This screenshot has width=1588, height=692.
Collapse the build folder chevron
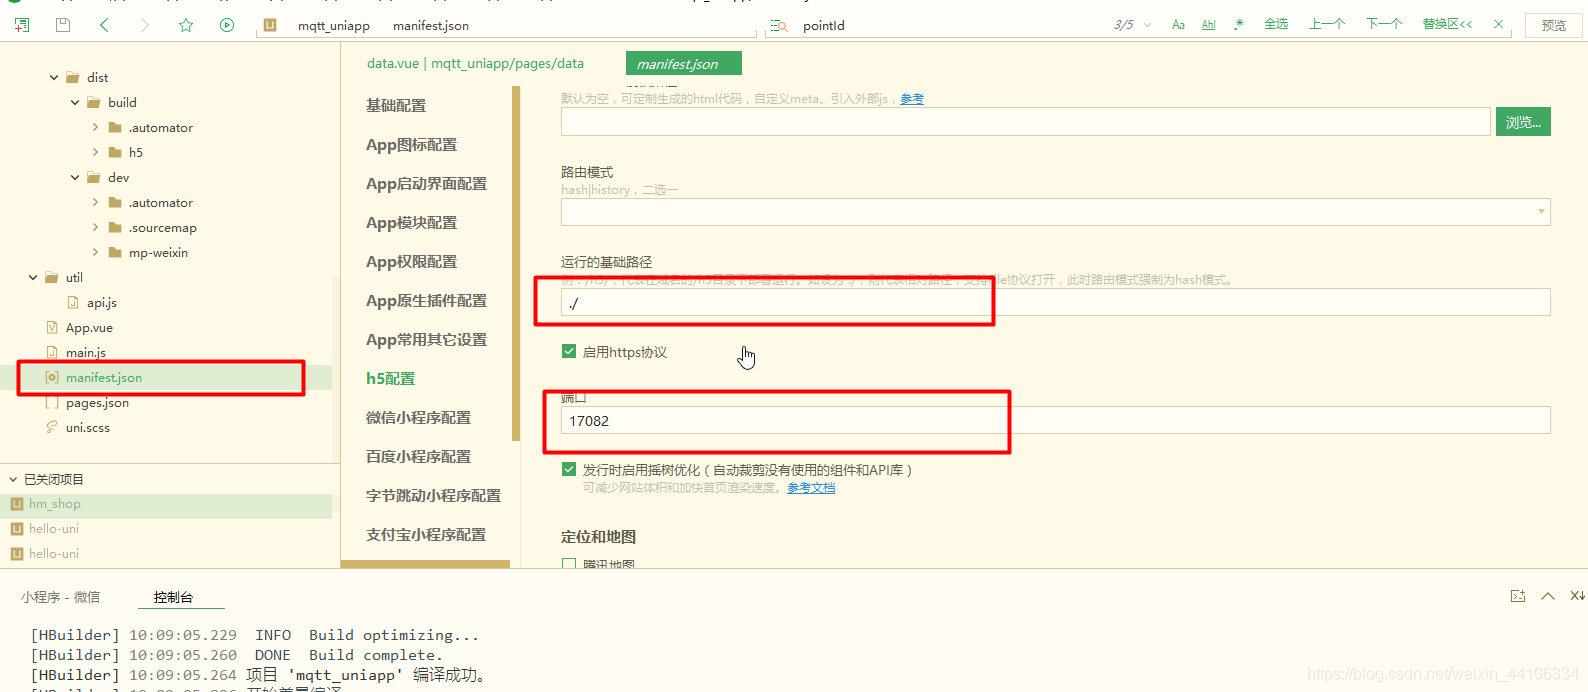click(75, 102)
